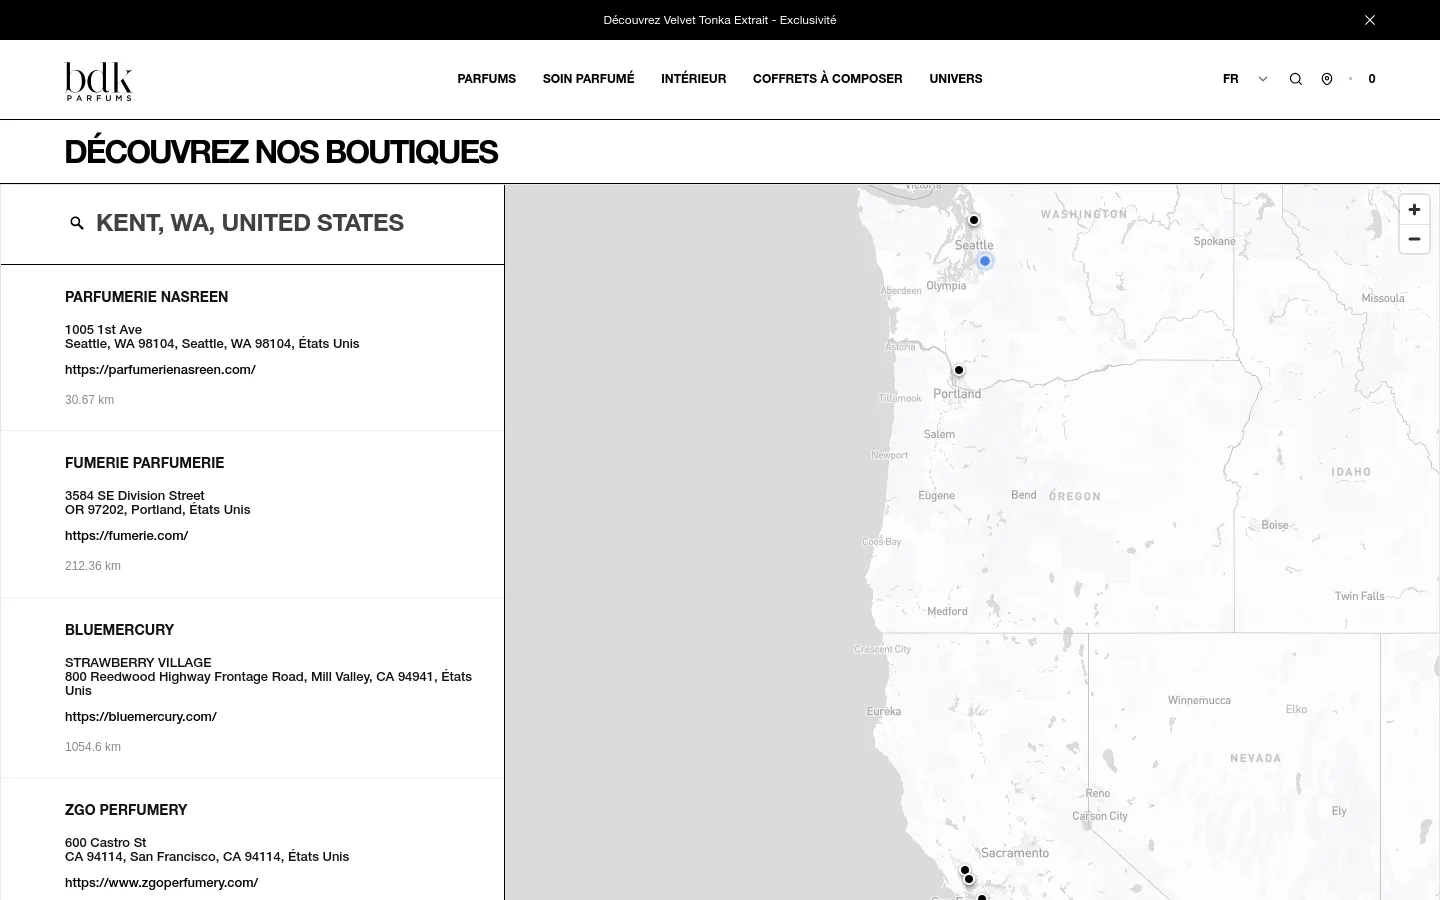
Task: Click the Reno label on the map
Action: (x=1098, y=793)
